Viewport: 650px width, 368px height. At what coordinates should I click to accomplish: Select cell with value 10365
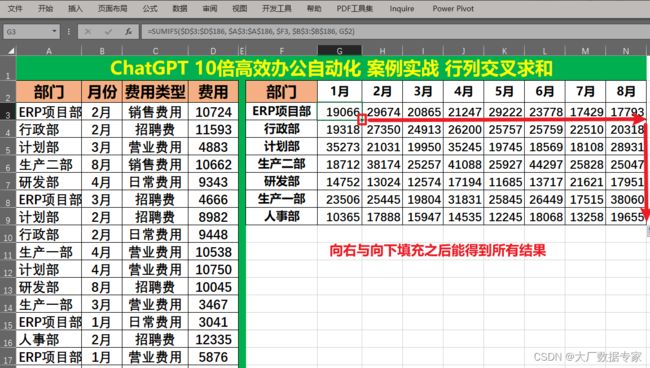click(x=340, y=217)
